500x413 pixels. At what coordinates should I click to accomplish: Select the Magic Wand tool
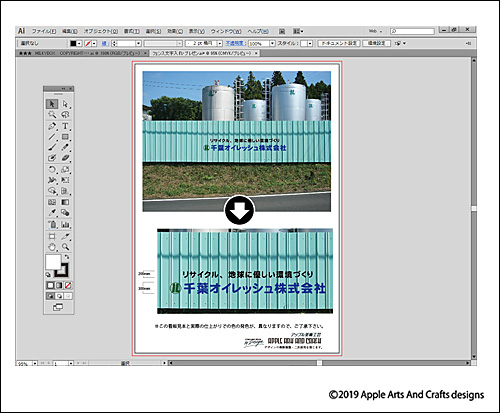52,115
